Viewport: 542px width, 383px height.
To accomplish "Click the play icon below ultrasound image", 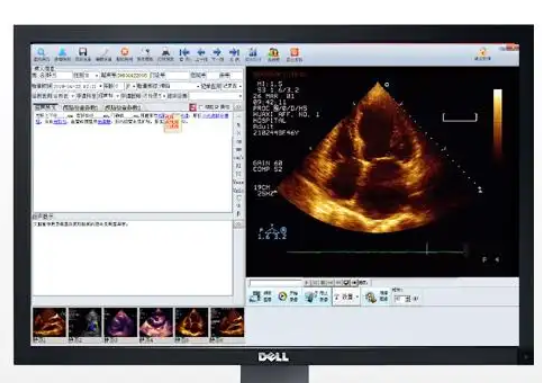I will [282, 297].
